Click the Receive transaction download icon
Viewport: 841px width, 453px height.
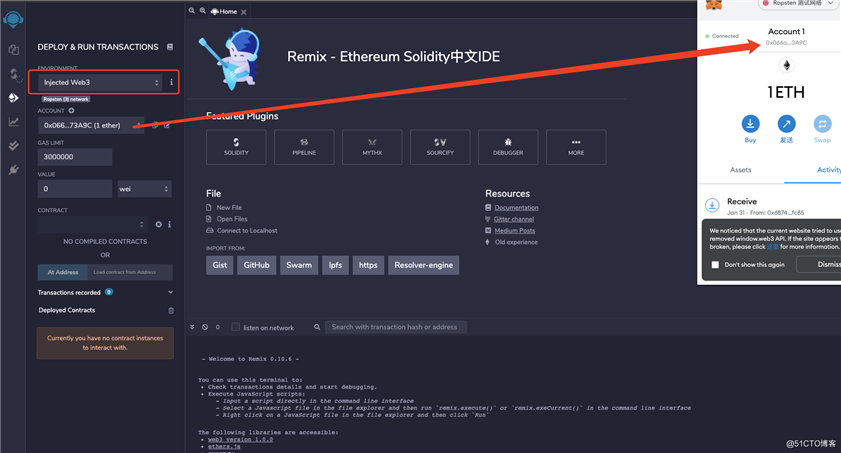coord(712,205)
